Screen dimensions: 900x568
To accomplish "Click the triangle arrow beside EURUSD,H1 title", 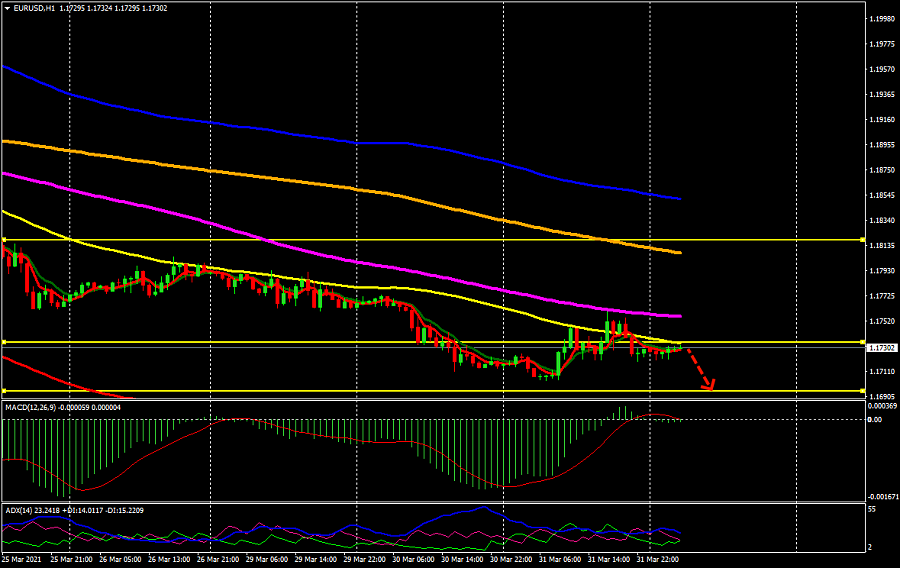I will click(x=7, y=8).
